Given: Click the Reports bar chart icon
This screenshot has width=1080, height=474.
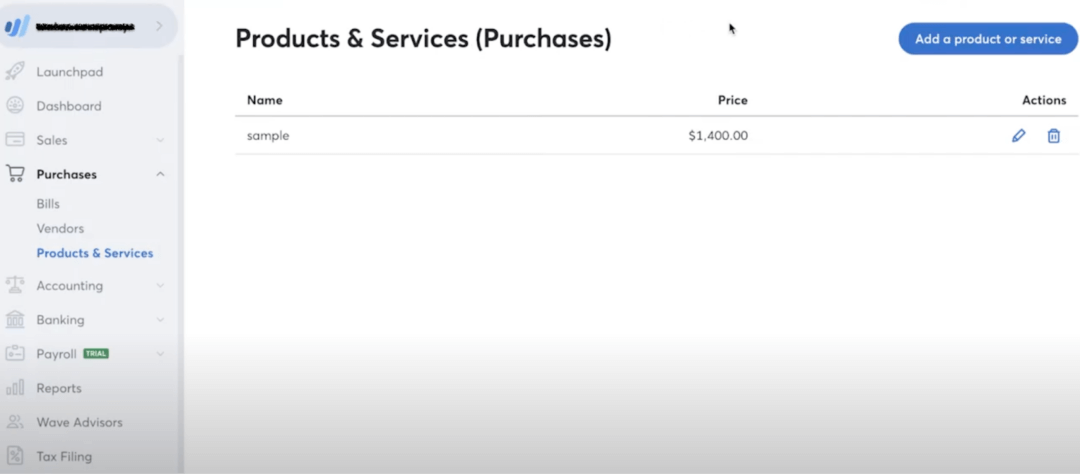Looking at the screenshot, I should pyautogui.click(x=15, y=388).
